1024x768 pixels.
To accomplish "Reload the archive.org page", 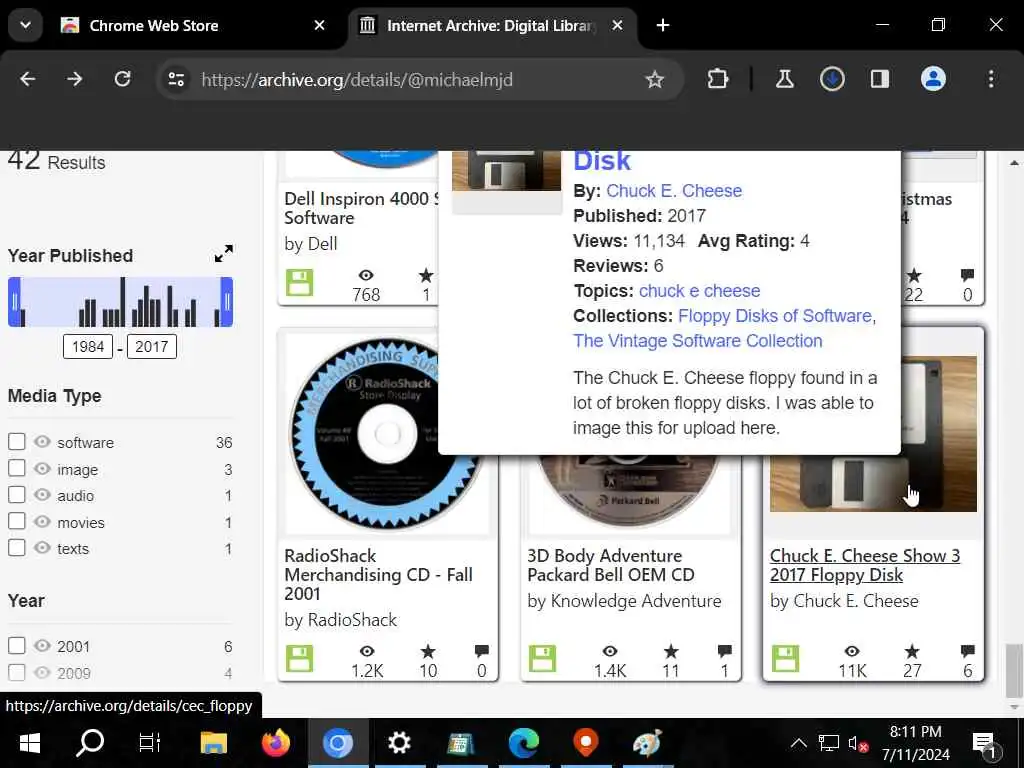I will click(x=122, y=80).
